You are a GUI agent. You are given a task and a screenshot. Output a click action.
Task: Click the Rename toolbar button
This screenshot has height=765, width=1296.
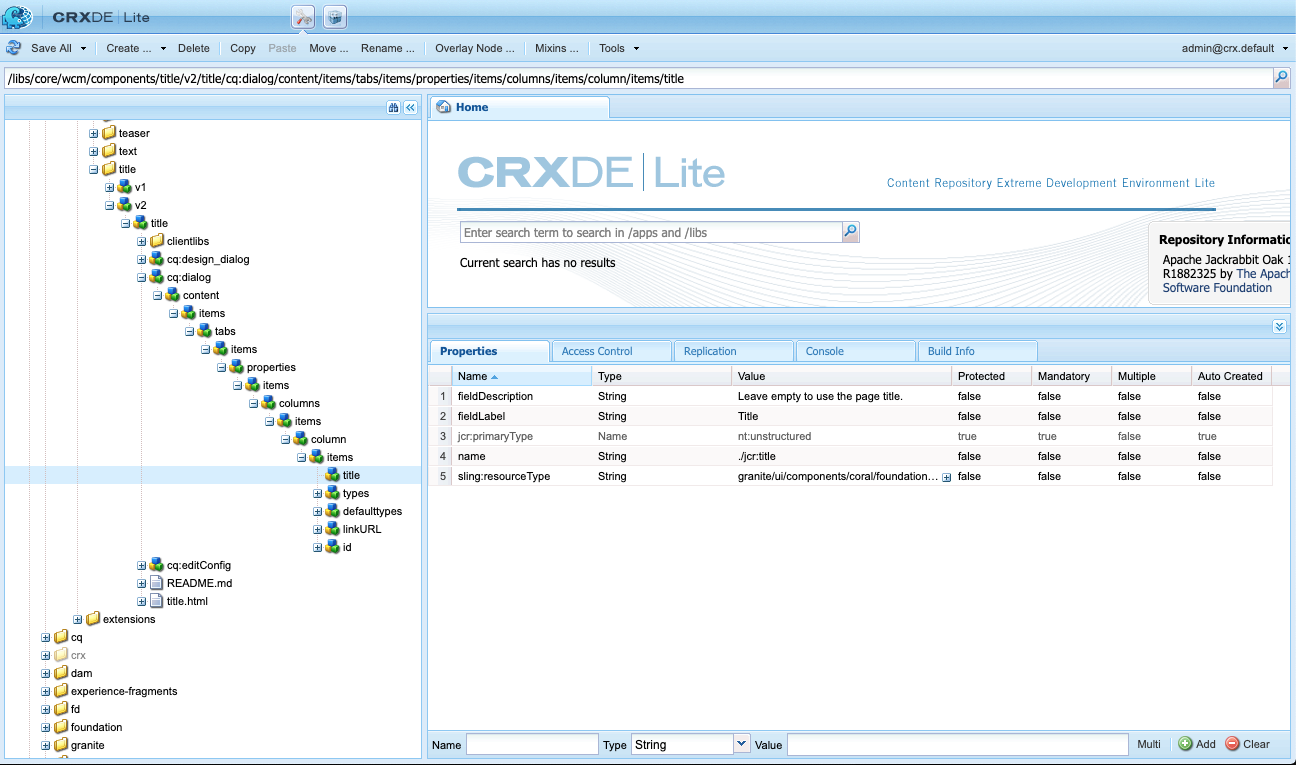(x=388, y=48)
